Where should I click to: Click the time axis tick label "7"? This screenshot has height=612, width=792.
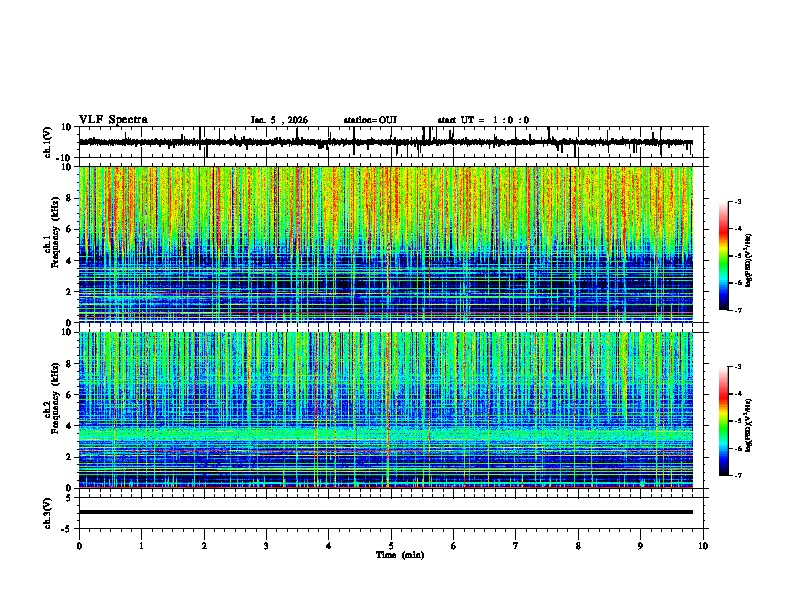pyautogui.click(x=516, y=546)
